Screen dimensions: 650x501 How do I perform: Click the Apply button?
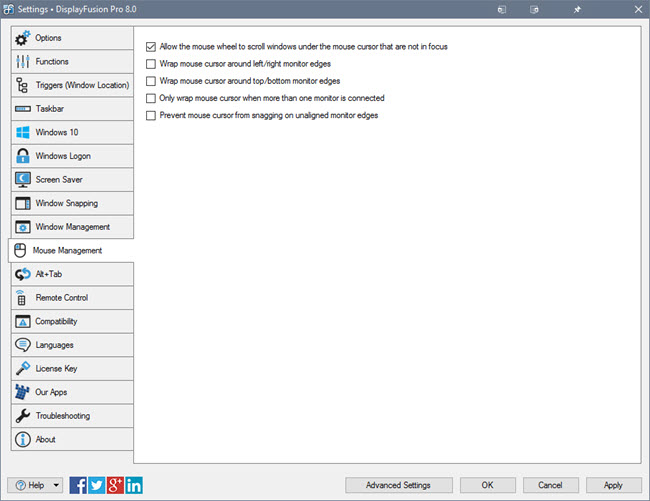coord(614,485)
